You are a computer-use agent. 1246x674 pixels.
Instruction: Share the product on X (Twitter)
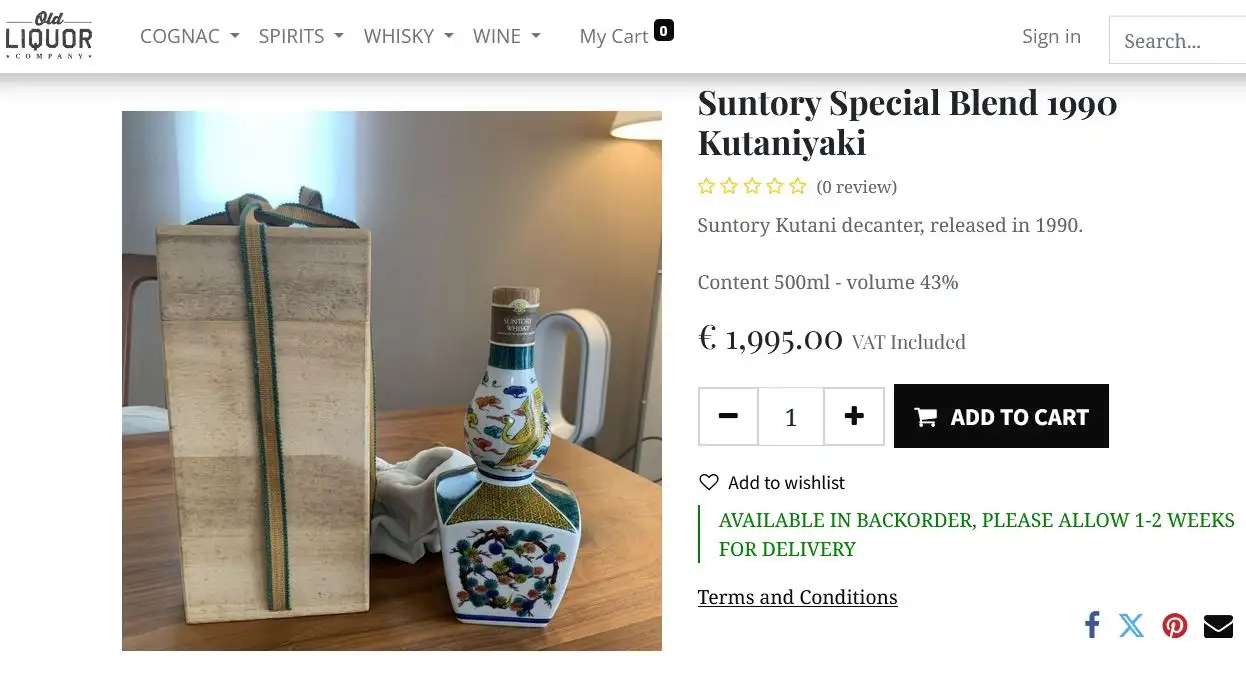(1132, 625)
